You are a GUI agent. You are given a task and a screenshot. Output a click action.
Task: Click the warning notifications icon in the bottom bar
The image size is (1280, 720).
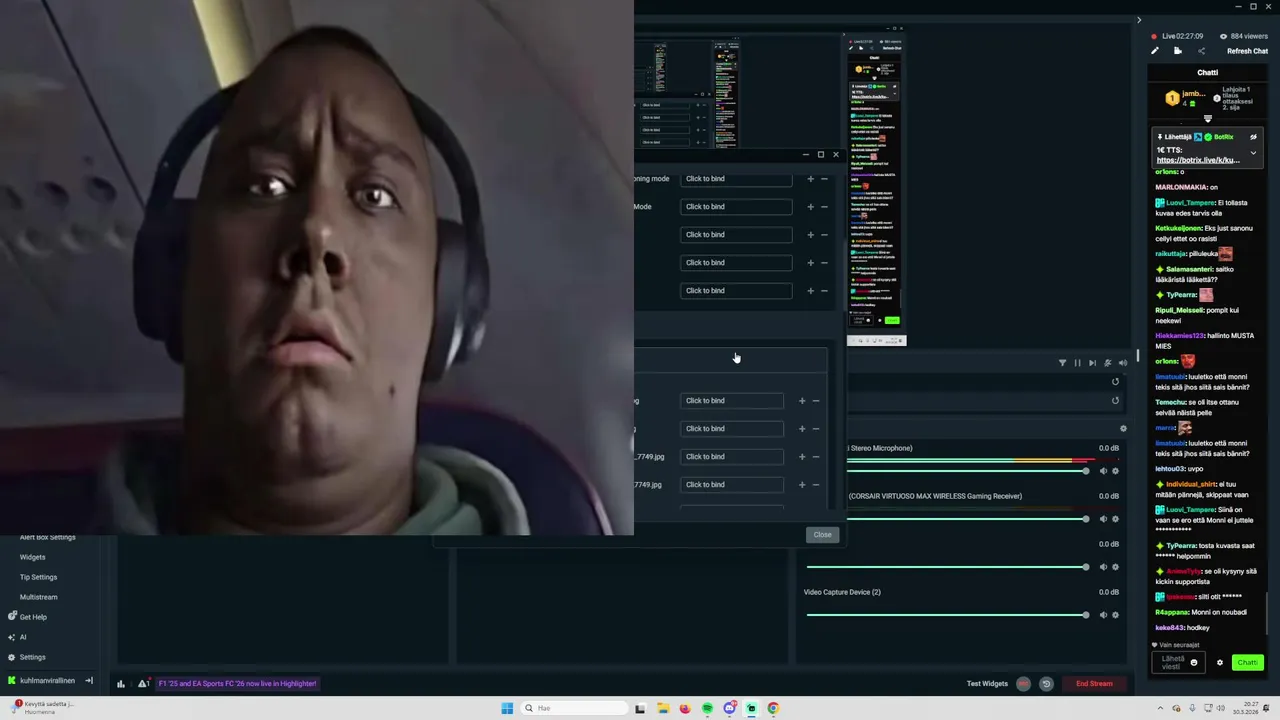click(144, 684)
